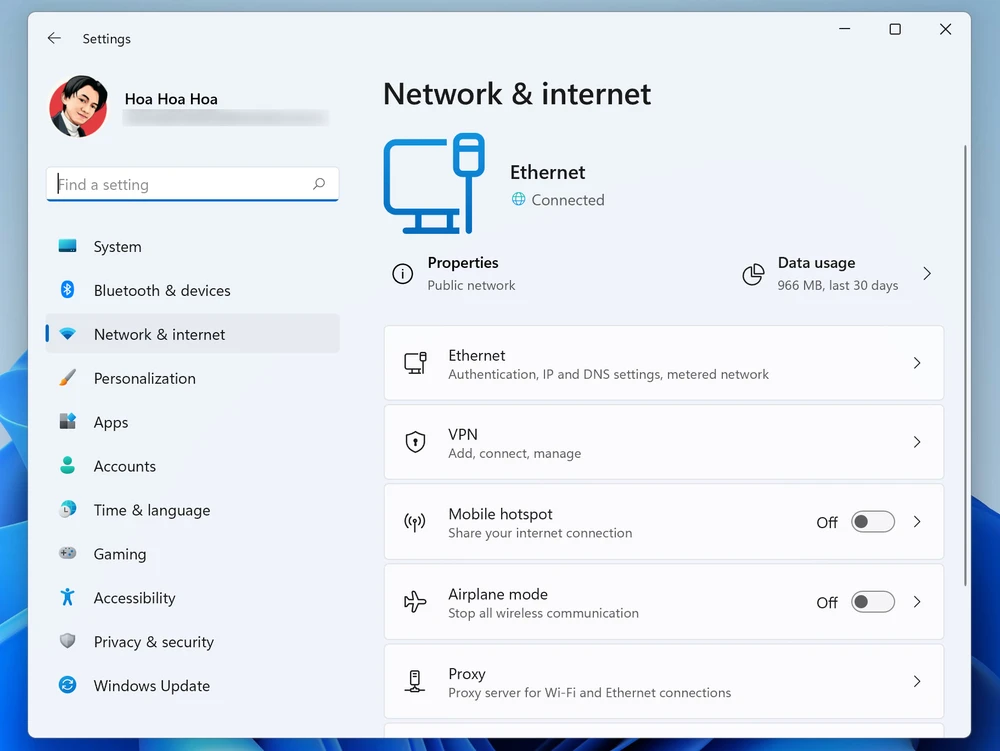Select the System gear icon
Image resolution: width=1000 pixels, height=751 pixels.
[67, 246]
